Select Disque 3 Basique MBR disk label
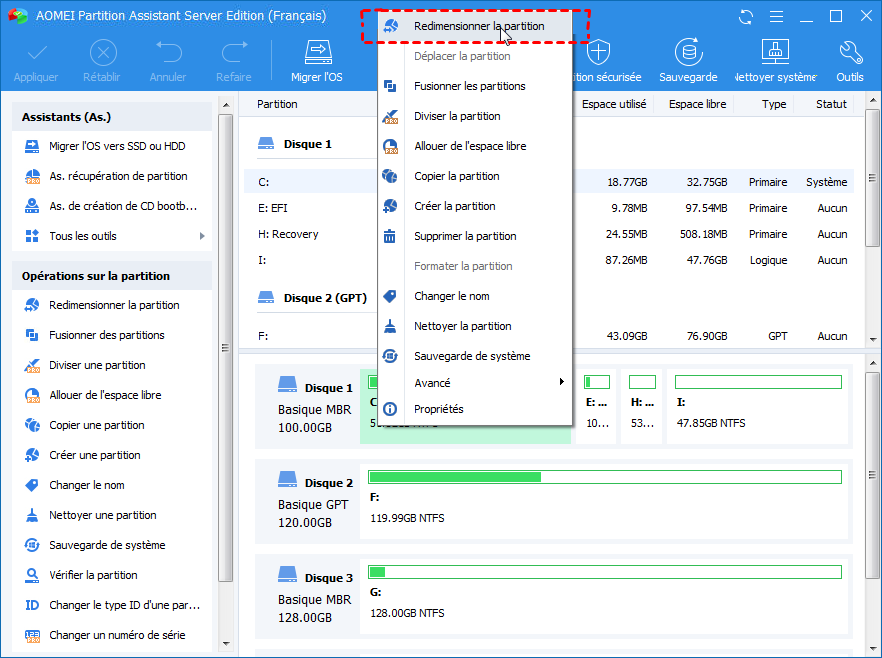This screenshot has height=658, width=882. (x=315, y=596)
